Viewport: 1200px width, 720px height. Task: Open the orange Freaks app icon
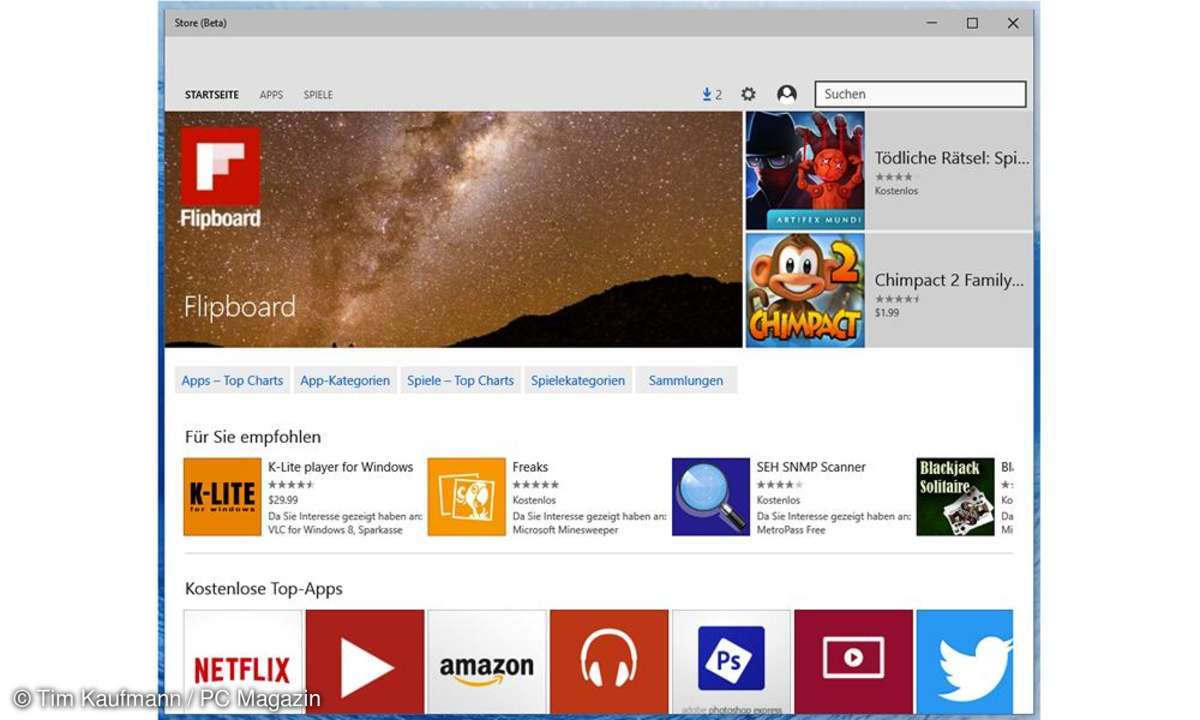coord(466,497)
